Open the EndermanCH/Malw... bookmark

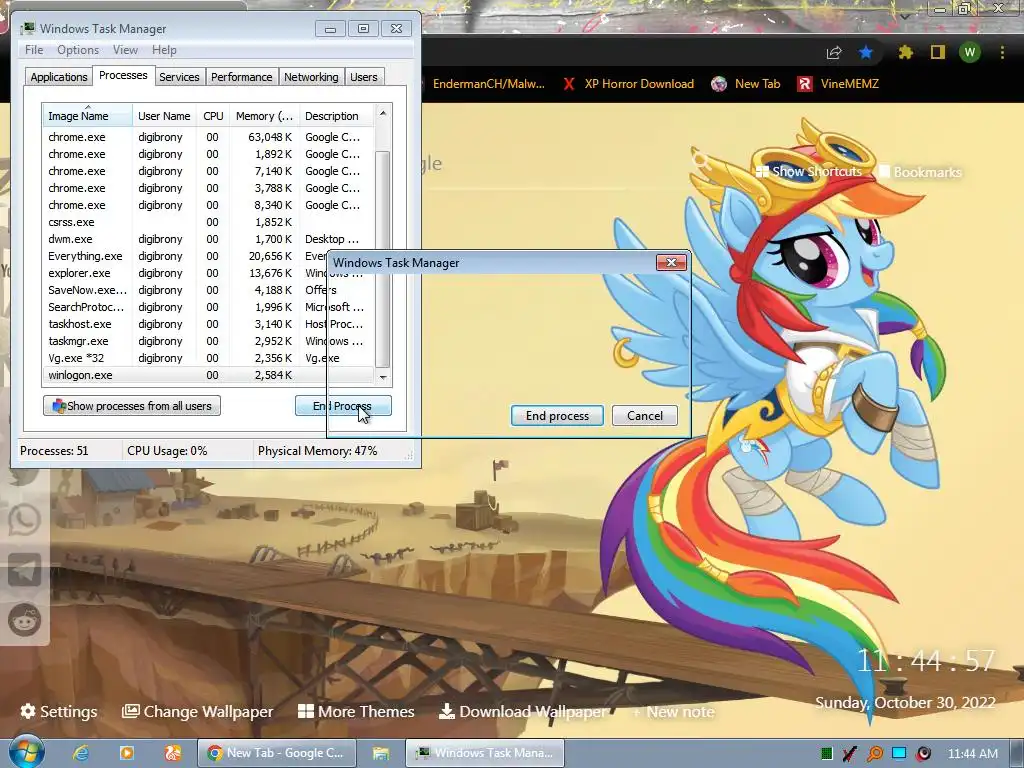[x=488, y=84]
